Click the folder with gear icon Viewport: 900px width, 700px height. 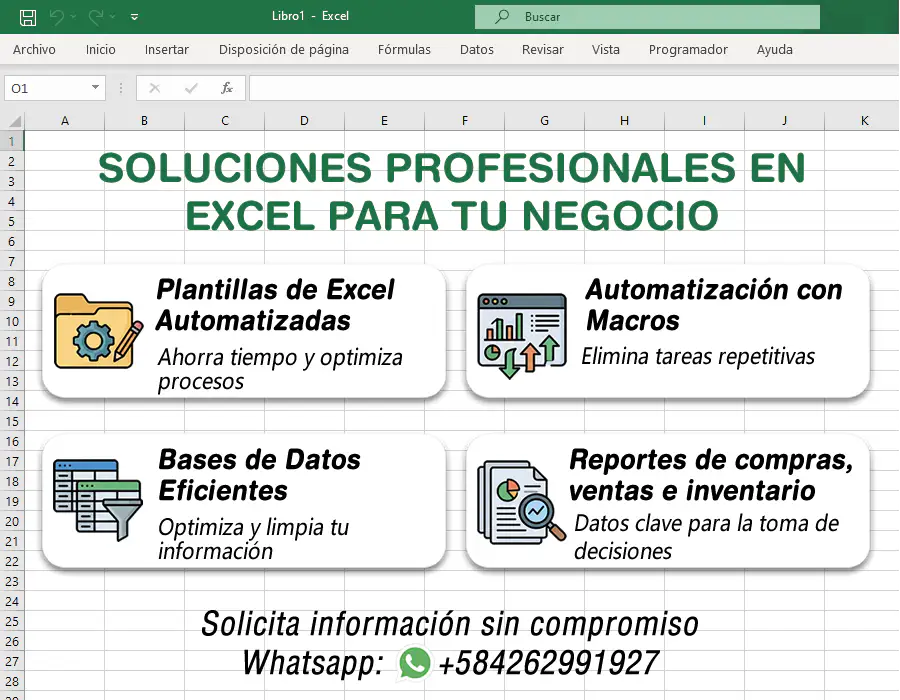(x=98, y=331)
